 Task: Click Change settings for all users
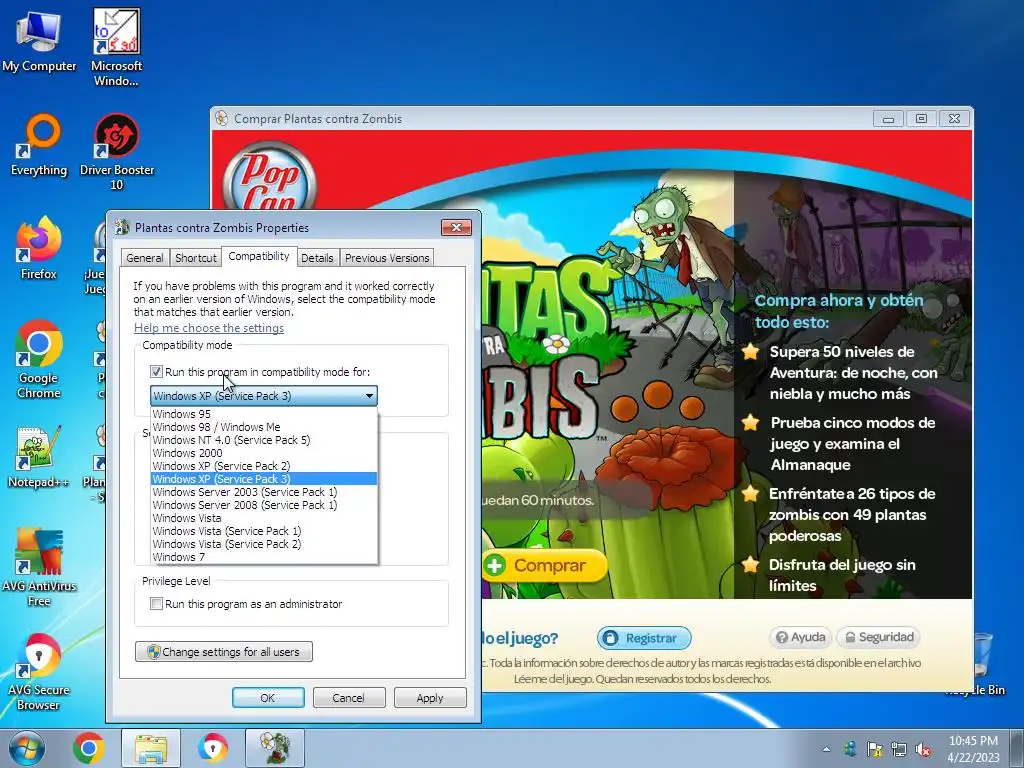tap(223, 652)
